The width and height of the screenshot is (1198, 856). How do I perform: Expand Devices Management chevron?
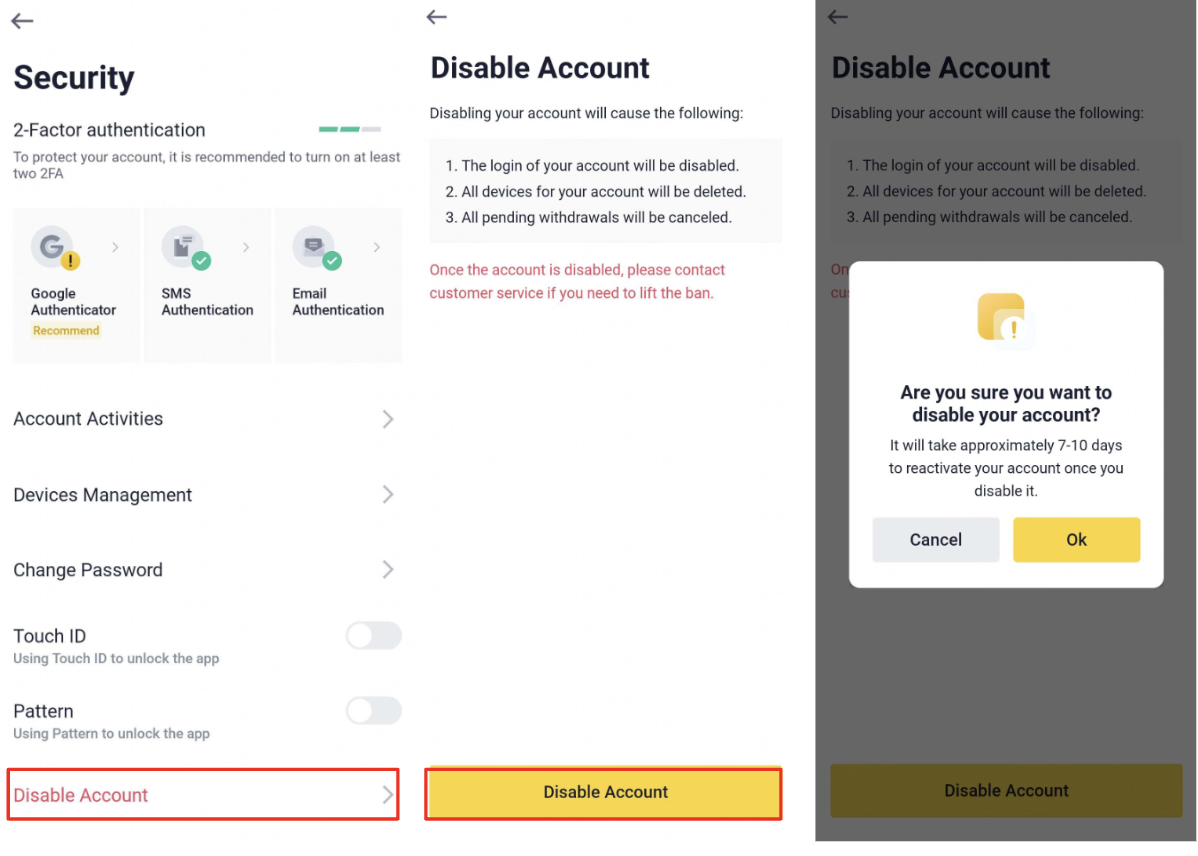click(x=388, y=495)
